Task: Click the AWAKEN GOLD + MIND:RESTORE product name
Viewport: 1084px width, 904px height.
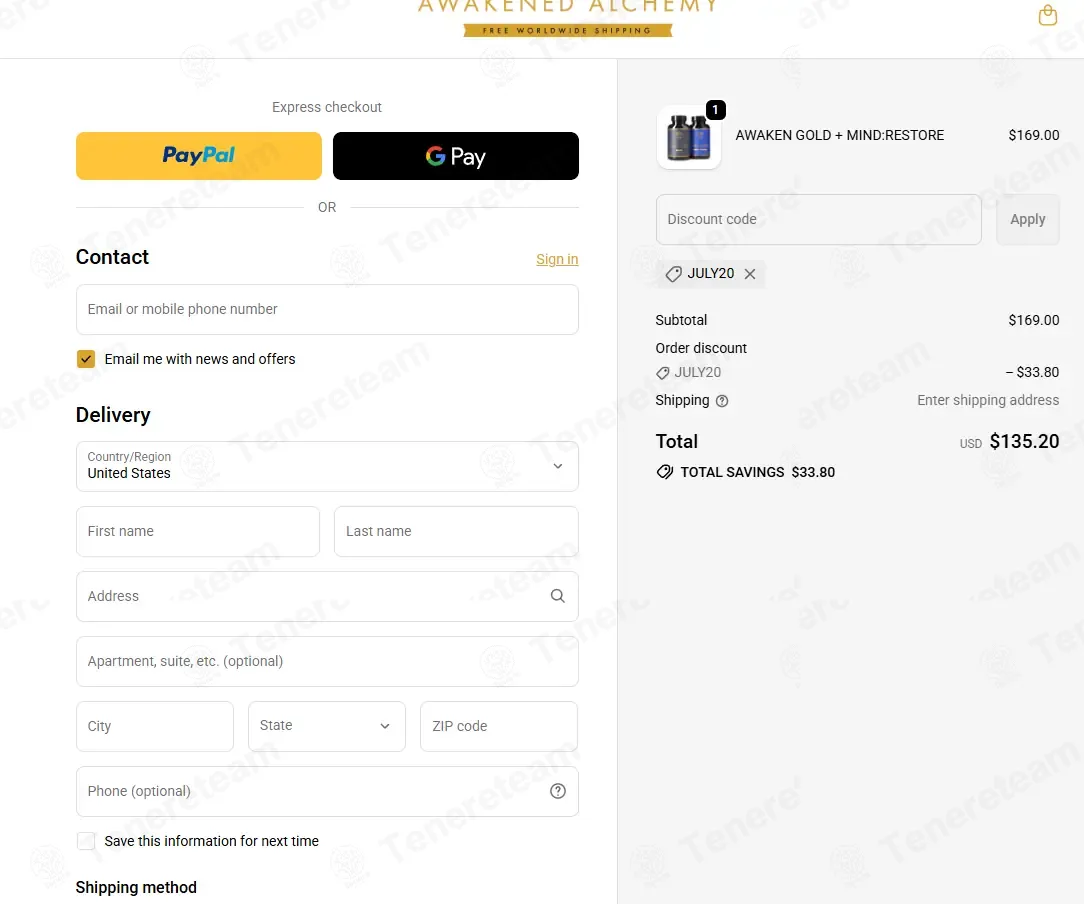Action: (x=839, y=135)
